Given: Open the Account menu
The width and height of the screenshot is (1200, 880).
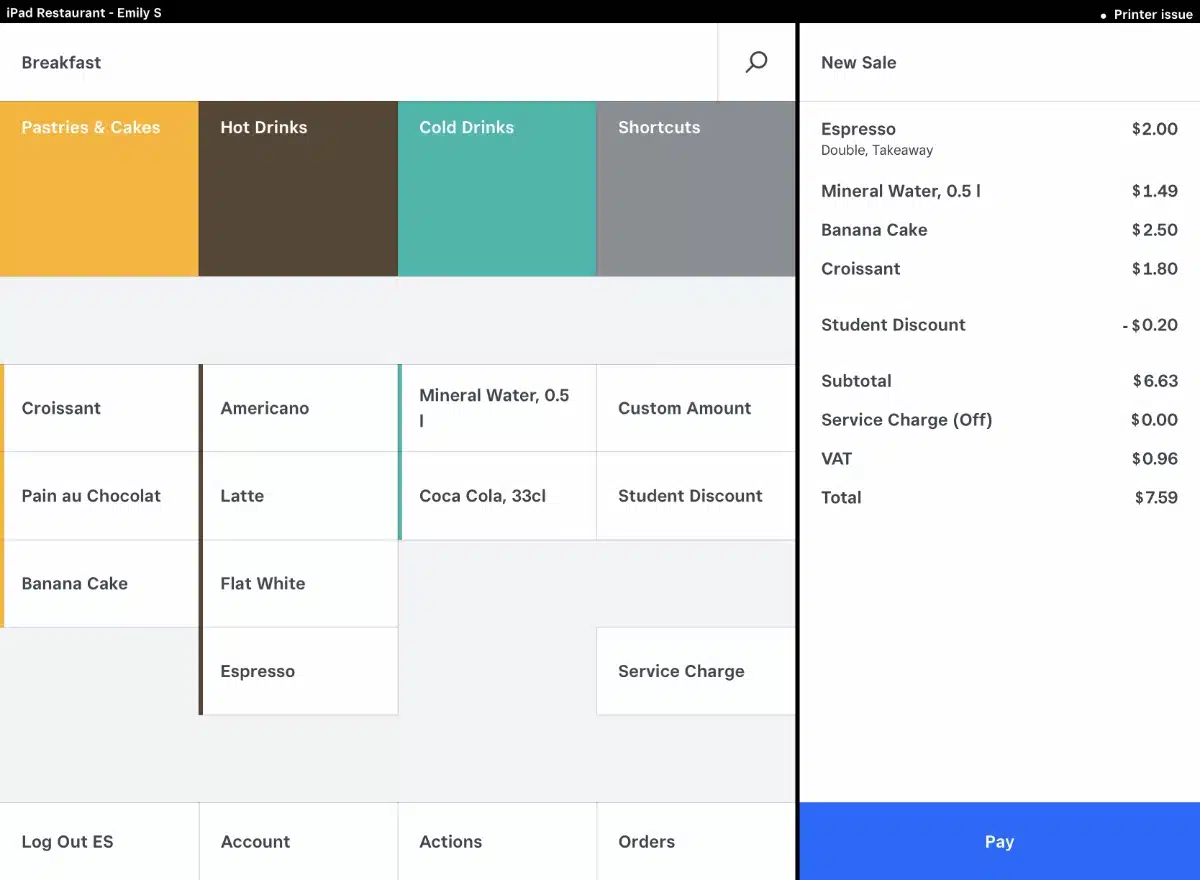Looking at the screenshot, I should point(298,841).
